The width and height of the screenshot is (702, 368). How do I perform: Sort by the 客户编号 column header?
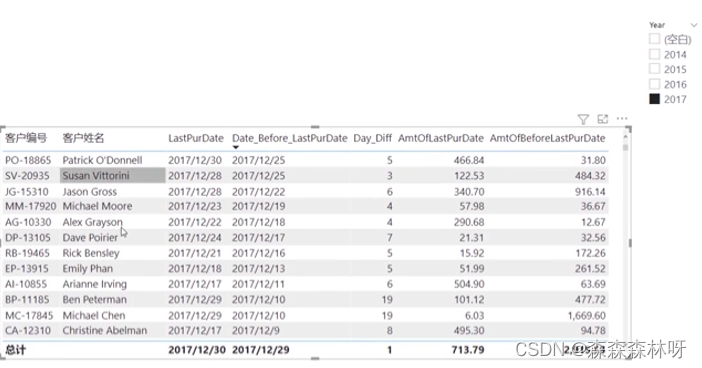click(x=26, y=138)
